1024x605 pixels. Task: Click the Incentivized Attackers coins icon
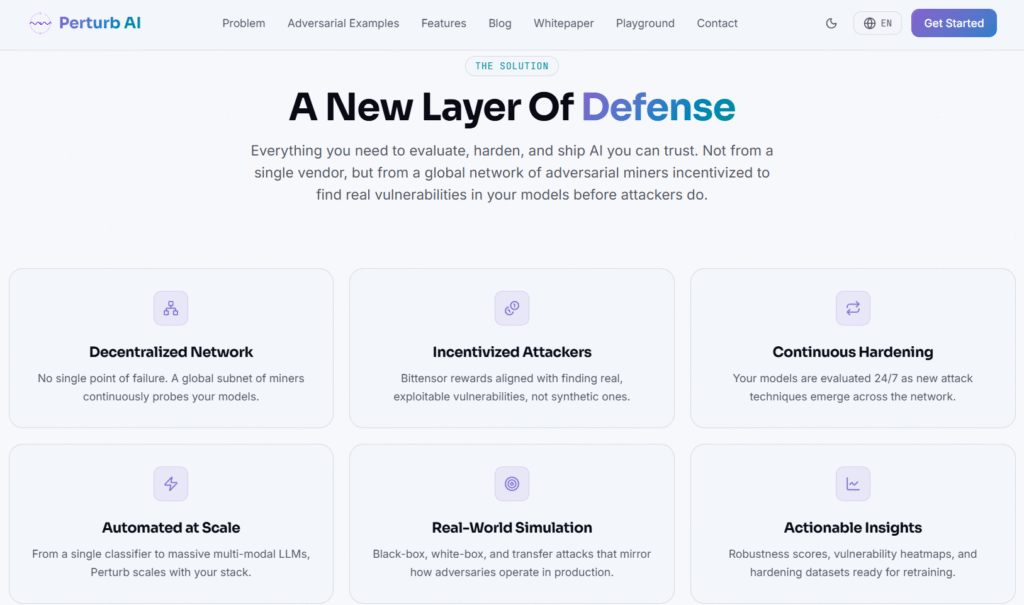[511, 308]
